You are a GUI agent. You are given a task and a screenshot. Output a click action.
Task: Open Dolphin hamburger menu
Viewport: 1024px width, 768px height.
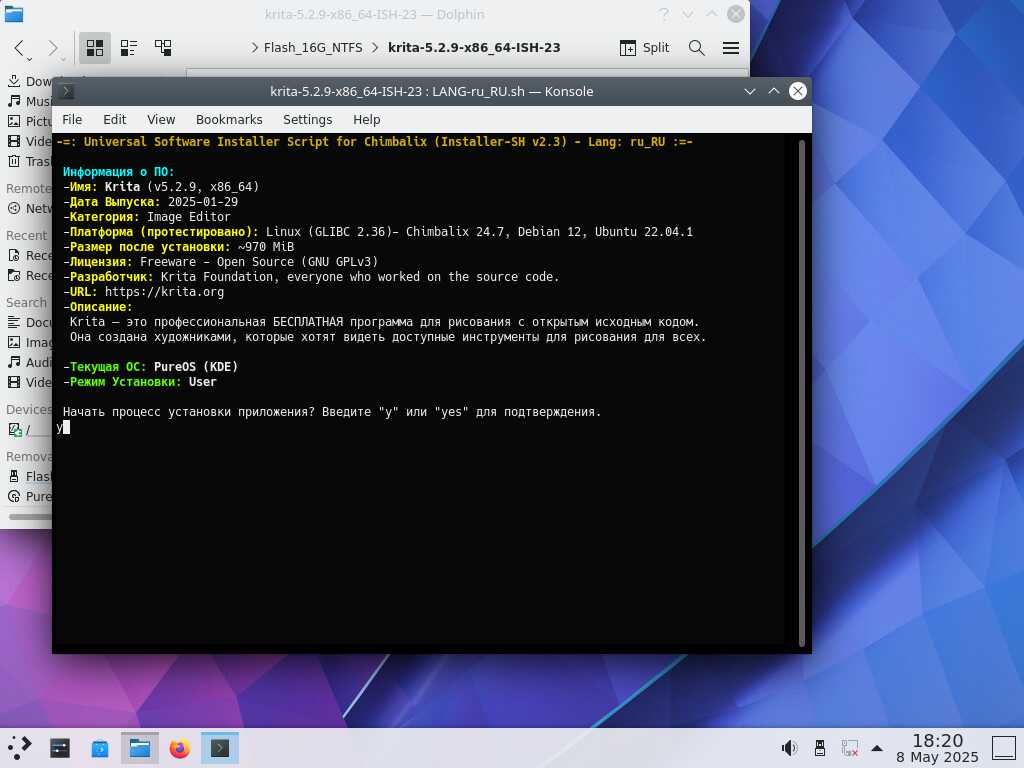[731, 48]
